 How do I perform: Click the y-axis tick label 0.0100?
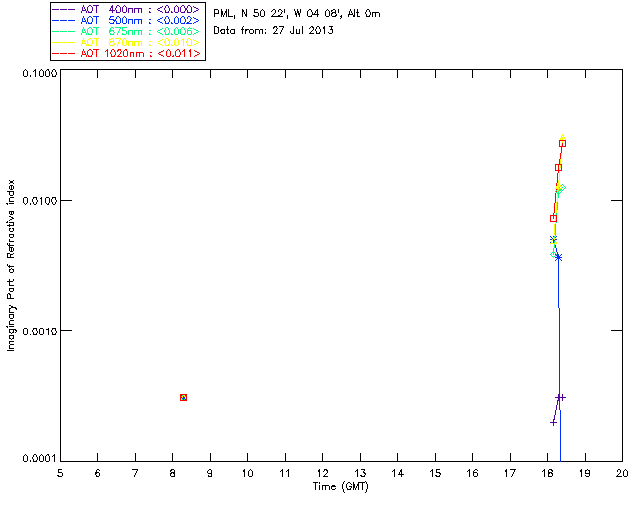coord(39,201)
